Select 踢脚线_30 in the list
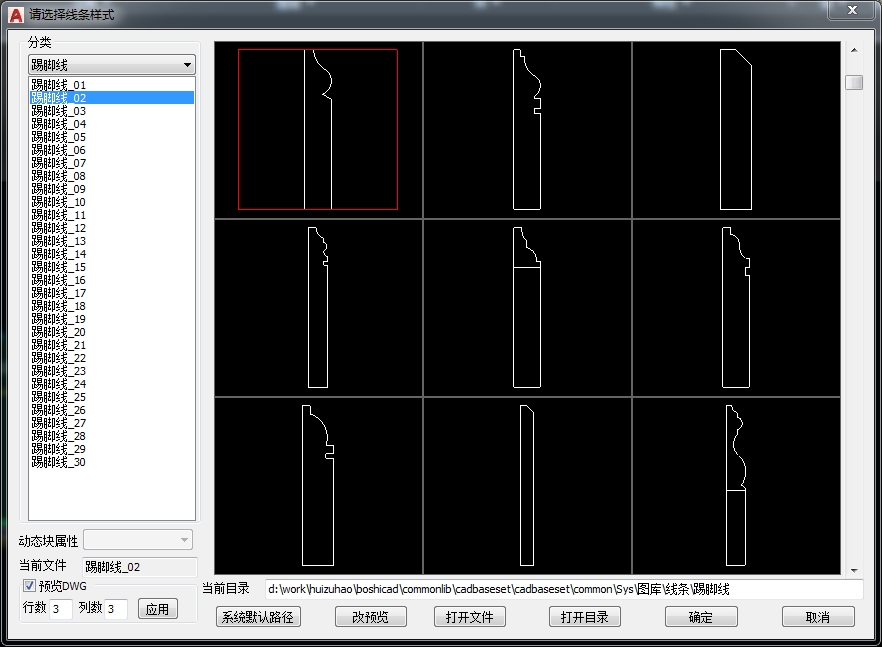Image resolution: width=882 pixels, height=647 pixels. (111, 462)
